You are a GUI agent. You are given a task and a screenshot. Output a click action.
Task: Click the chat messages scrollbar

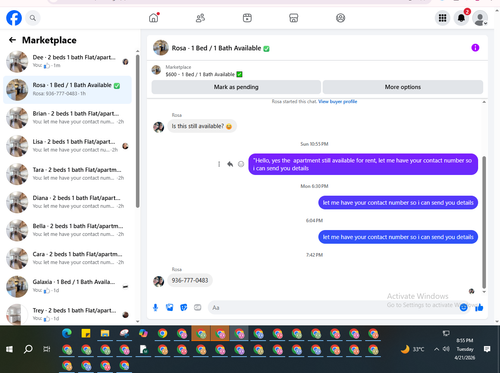tap(484, 222)
